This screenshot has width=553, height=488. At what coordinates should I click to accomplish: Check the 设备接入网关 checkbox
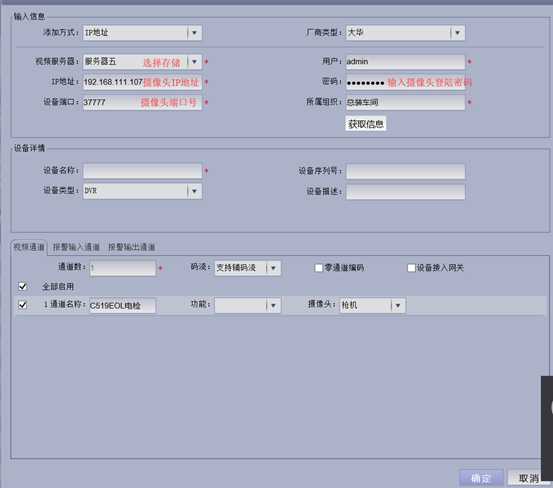coord(411,268)
